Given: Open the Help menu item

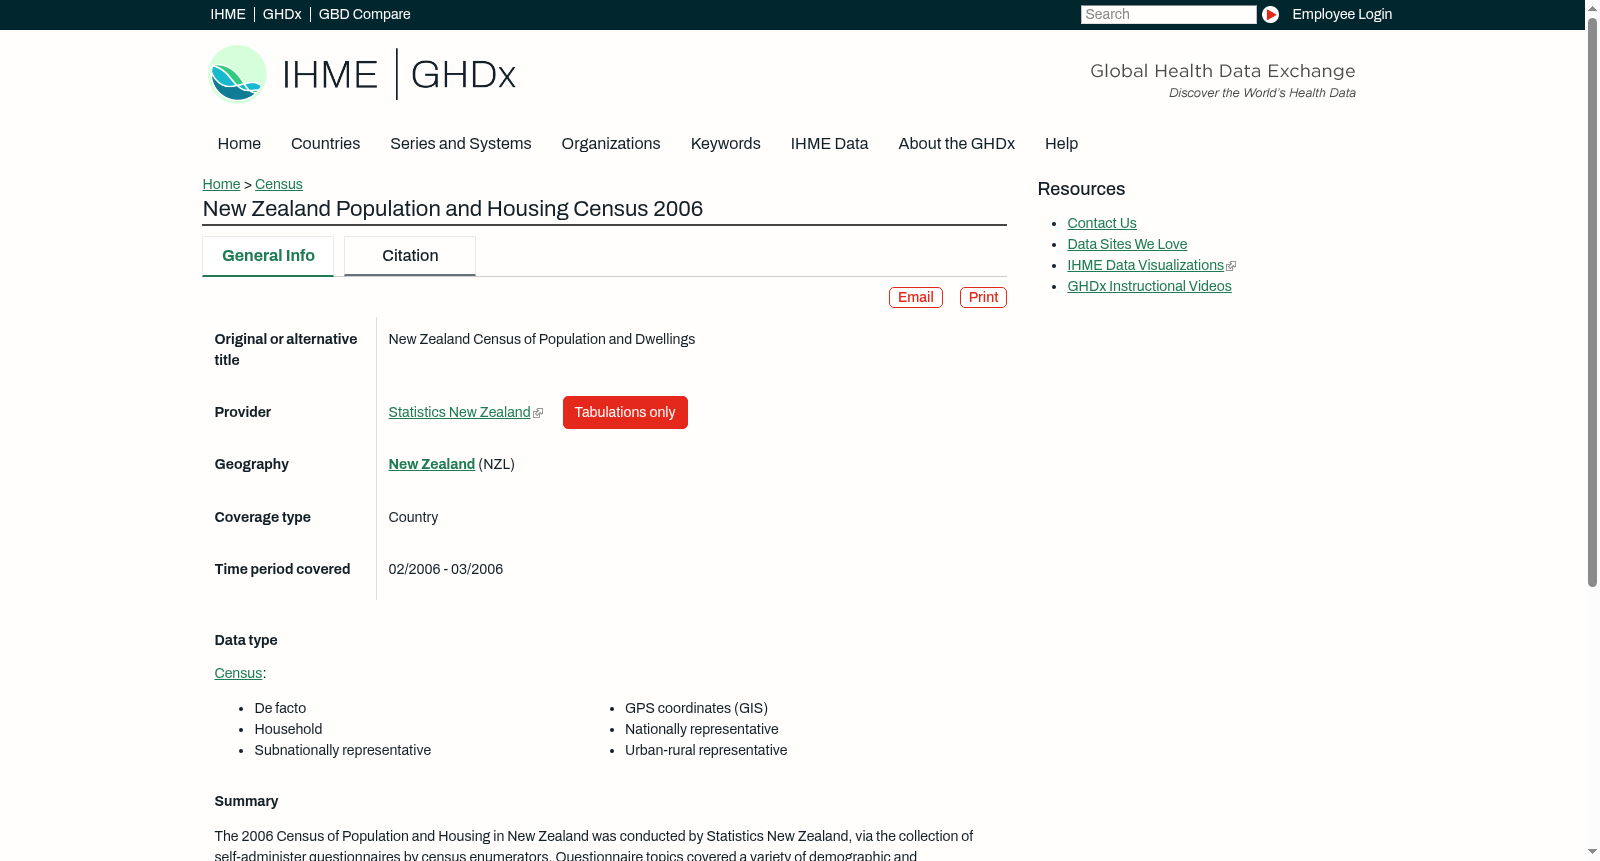Looking at the screenshot, I should coord(1061,143).
